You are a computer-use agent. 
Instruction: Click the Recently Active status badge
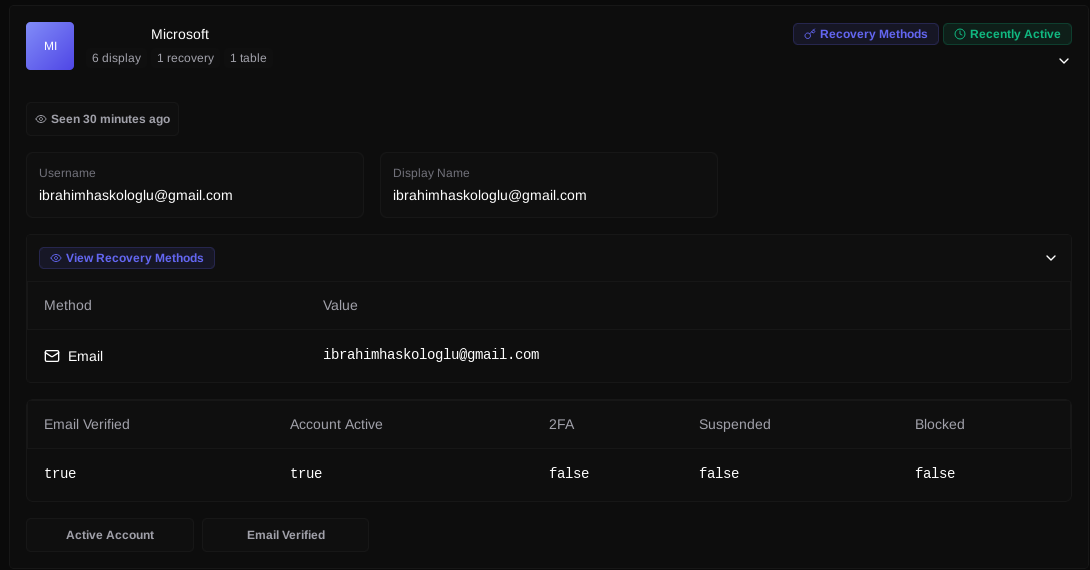(1007, 34)
